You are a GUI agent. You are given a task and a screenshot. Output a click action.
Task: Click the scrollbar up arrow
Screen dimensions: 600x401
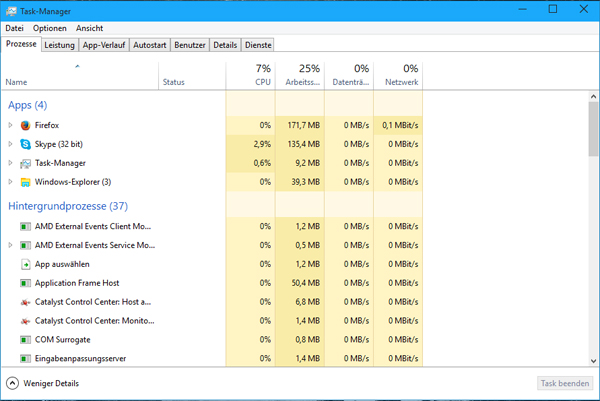coord(593,97)
